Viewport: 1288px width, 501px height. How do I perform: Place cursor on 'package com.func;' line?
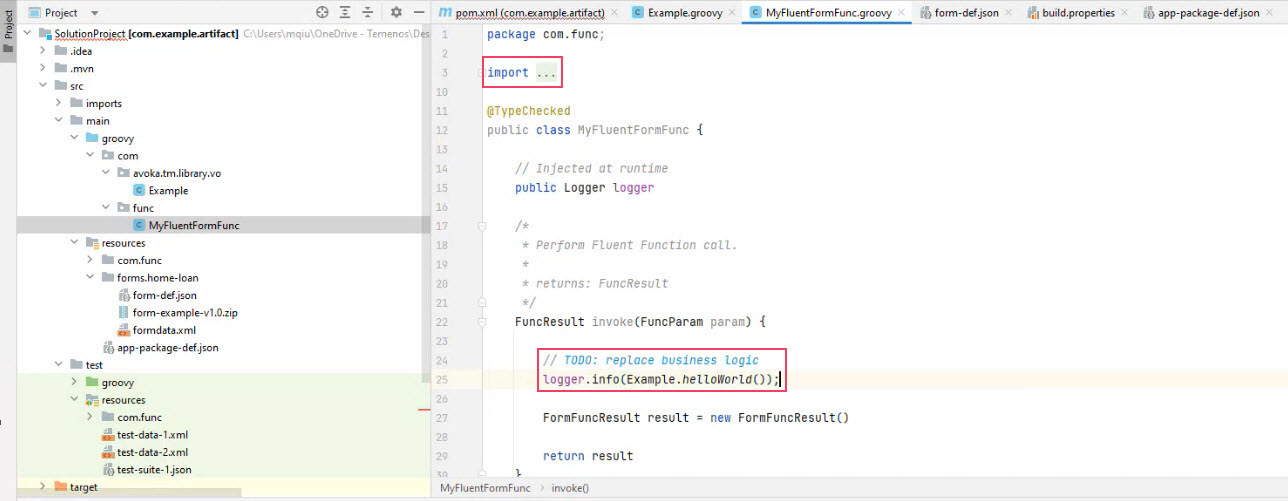[x=546, y=34]
